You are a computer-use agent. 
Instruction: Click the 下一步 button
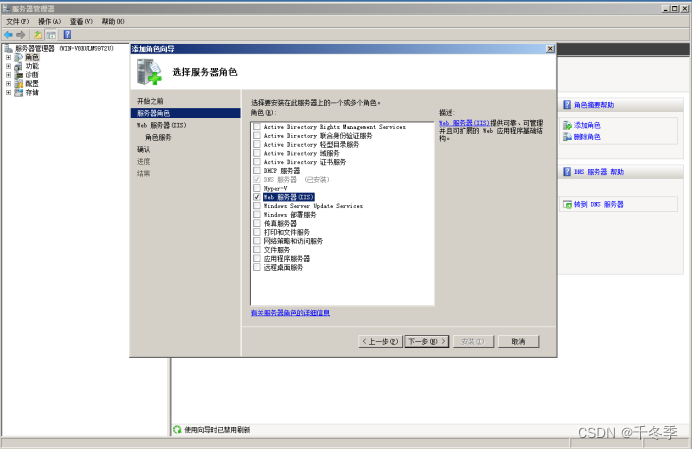[x=427, y=341]
